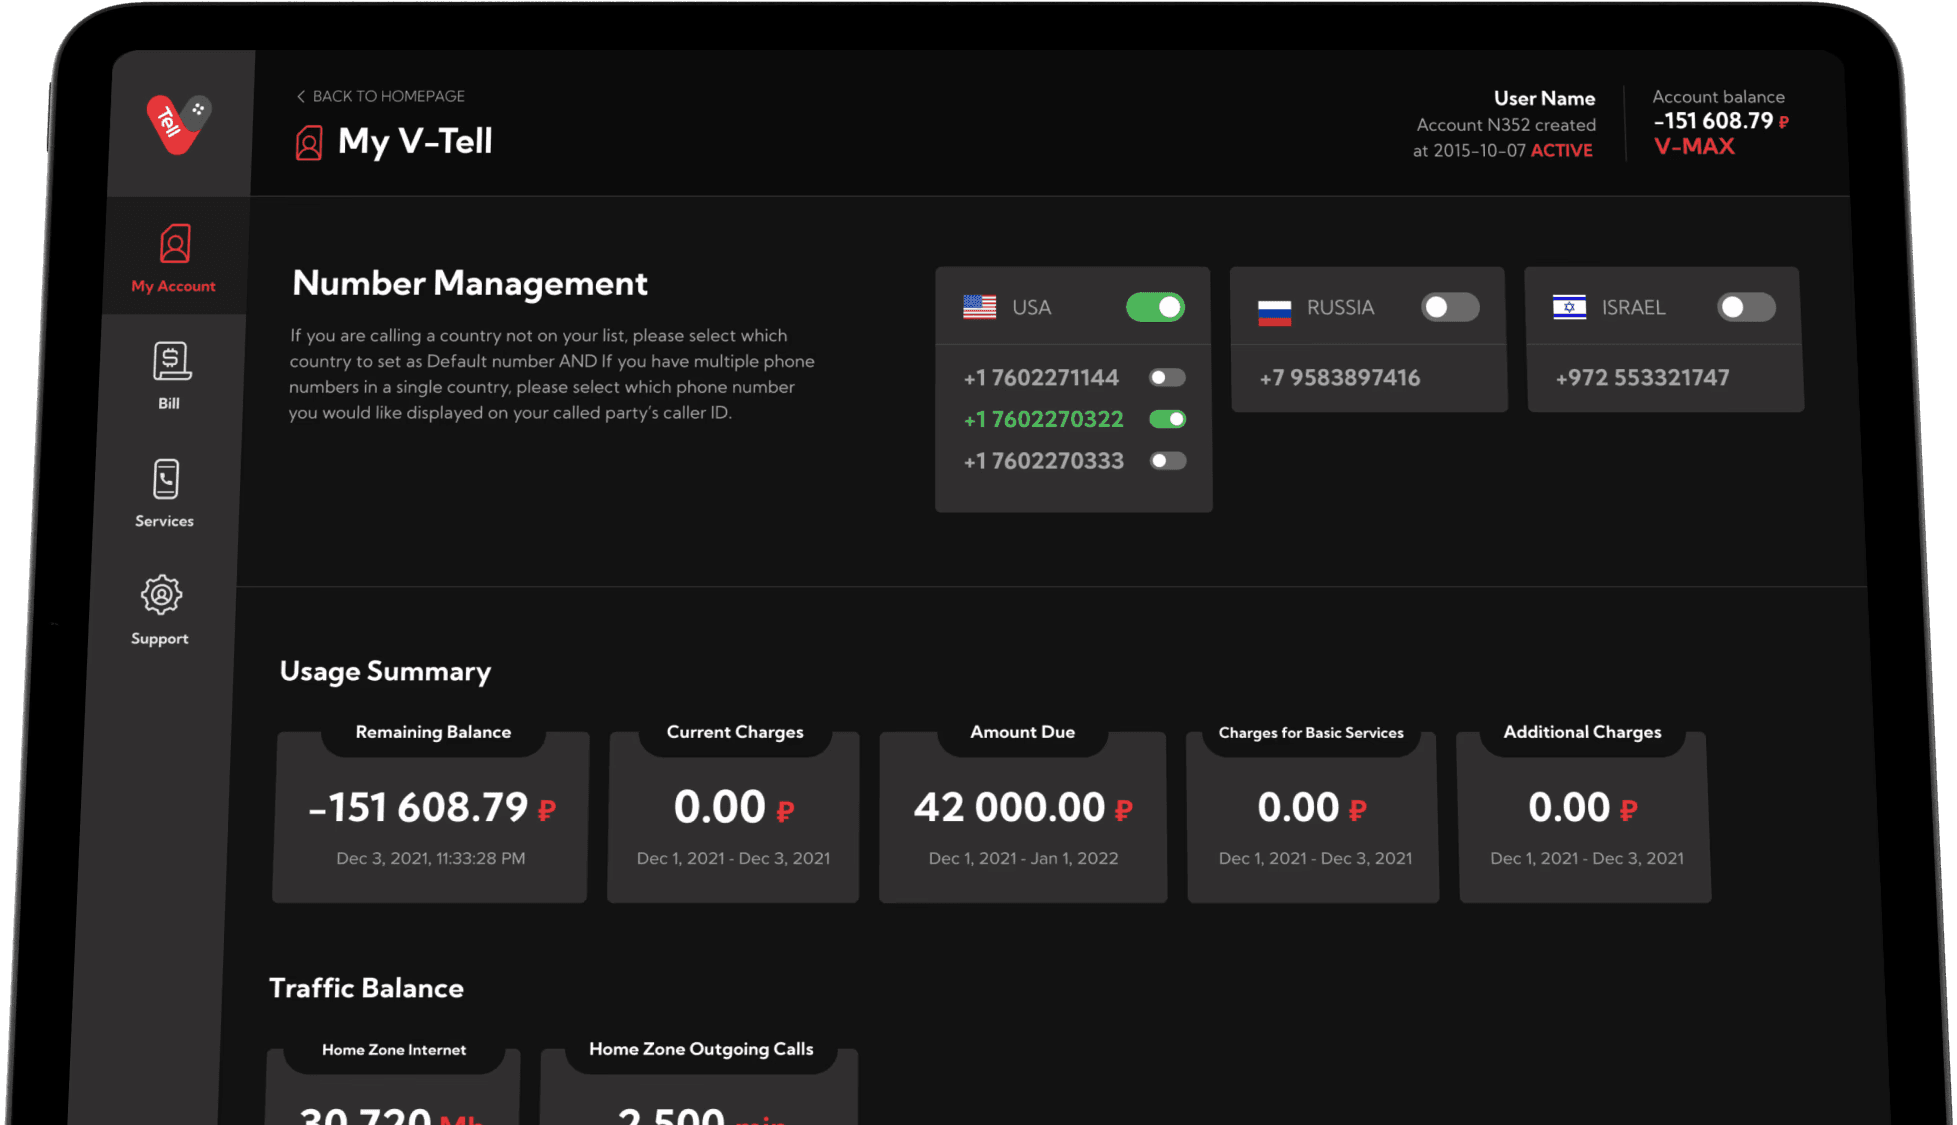Image resolution: width=1957 pixels, height=1125 pixels.
Task: Open Support via the gear icon
Action: [161, 596]
